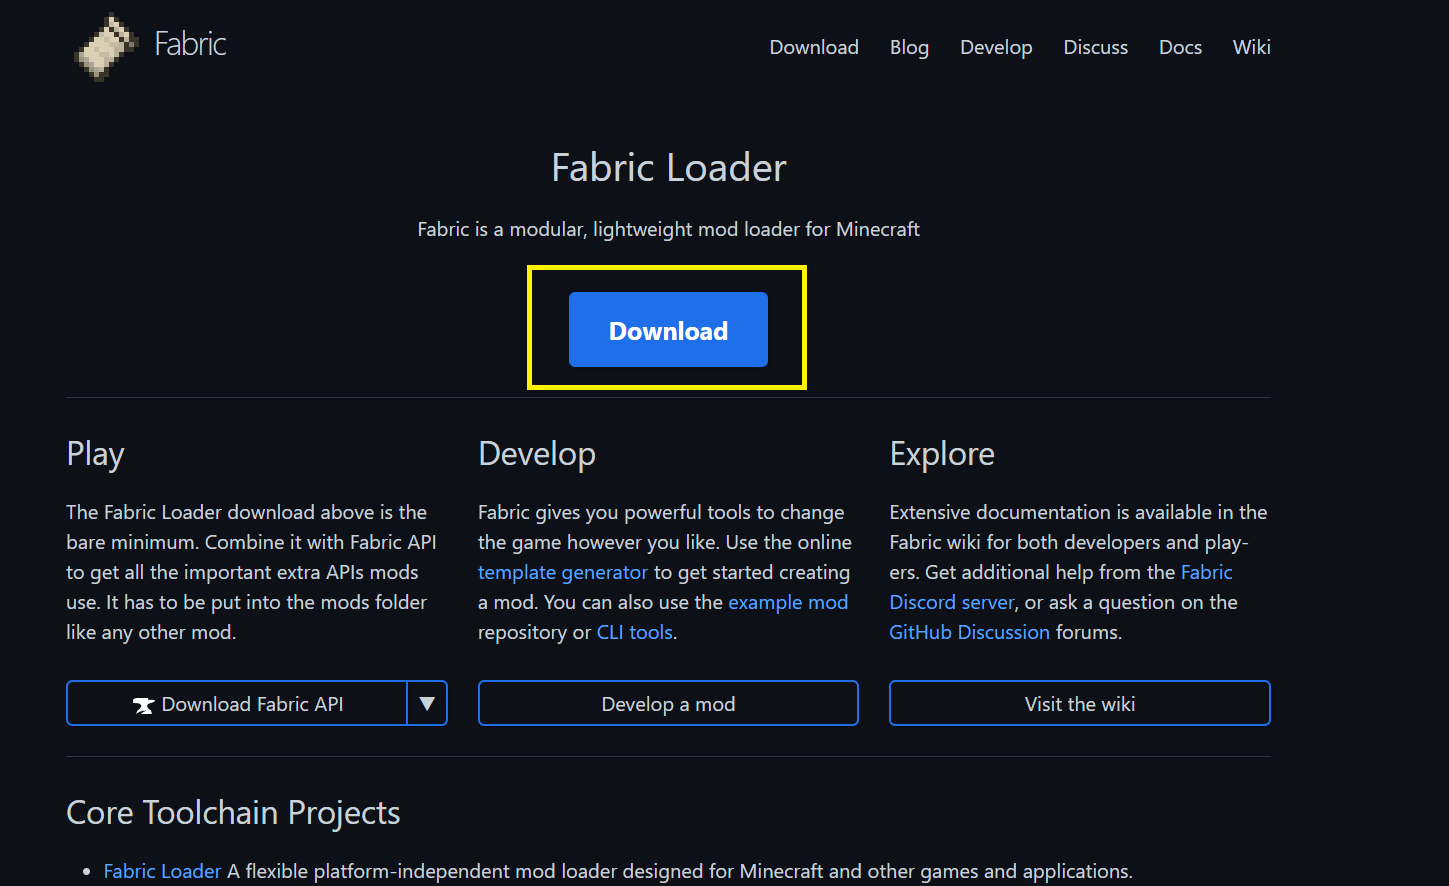This screenshot has height=886, width=1449.
Task: Open the template generator link
Action: (x=563, y=572)
